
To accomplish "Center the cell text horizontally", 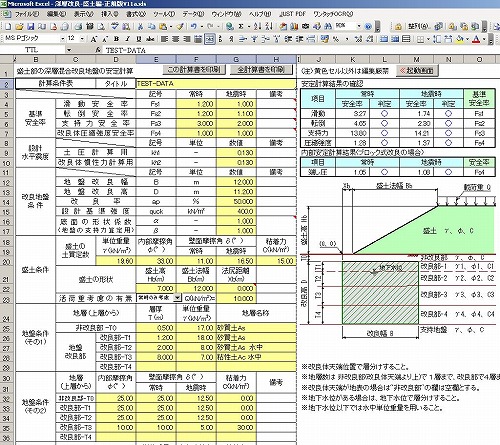I will coord(175,39).
